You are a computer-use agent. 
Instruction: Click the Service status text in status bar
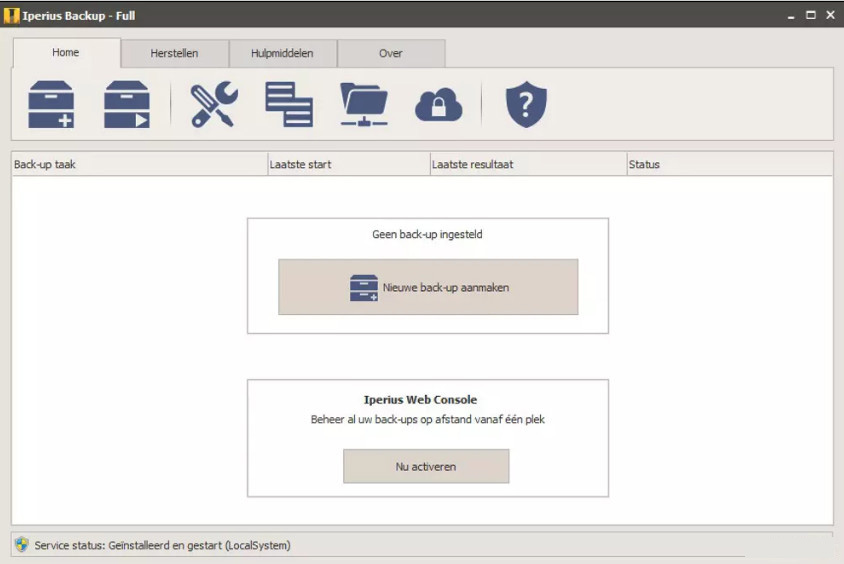[x=163, y=545]
